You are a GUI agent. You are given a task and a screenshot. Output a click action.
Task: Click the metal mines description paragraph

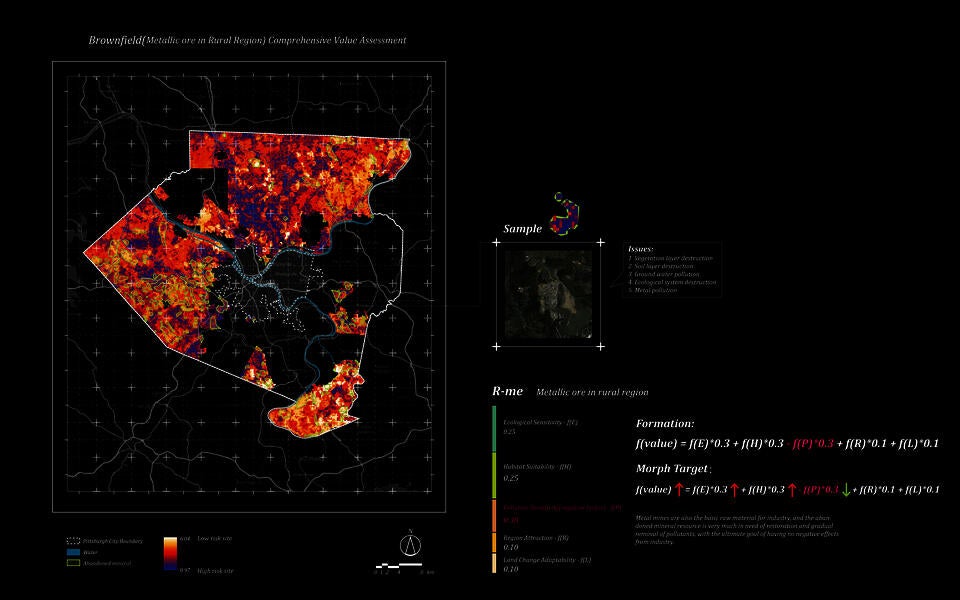(737, 530)
